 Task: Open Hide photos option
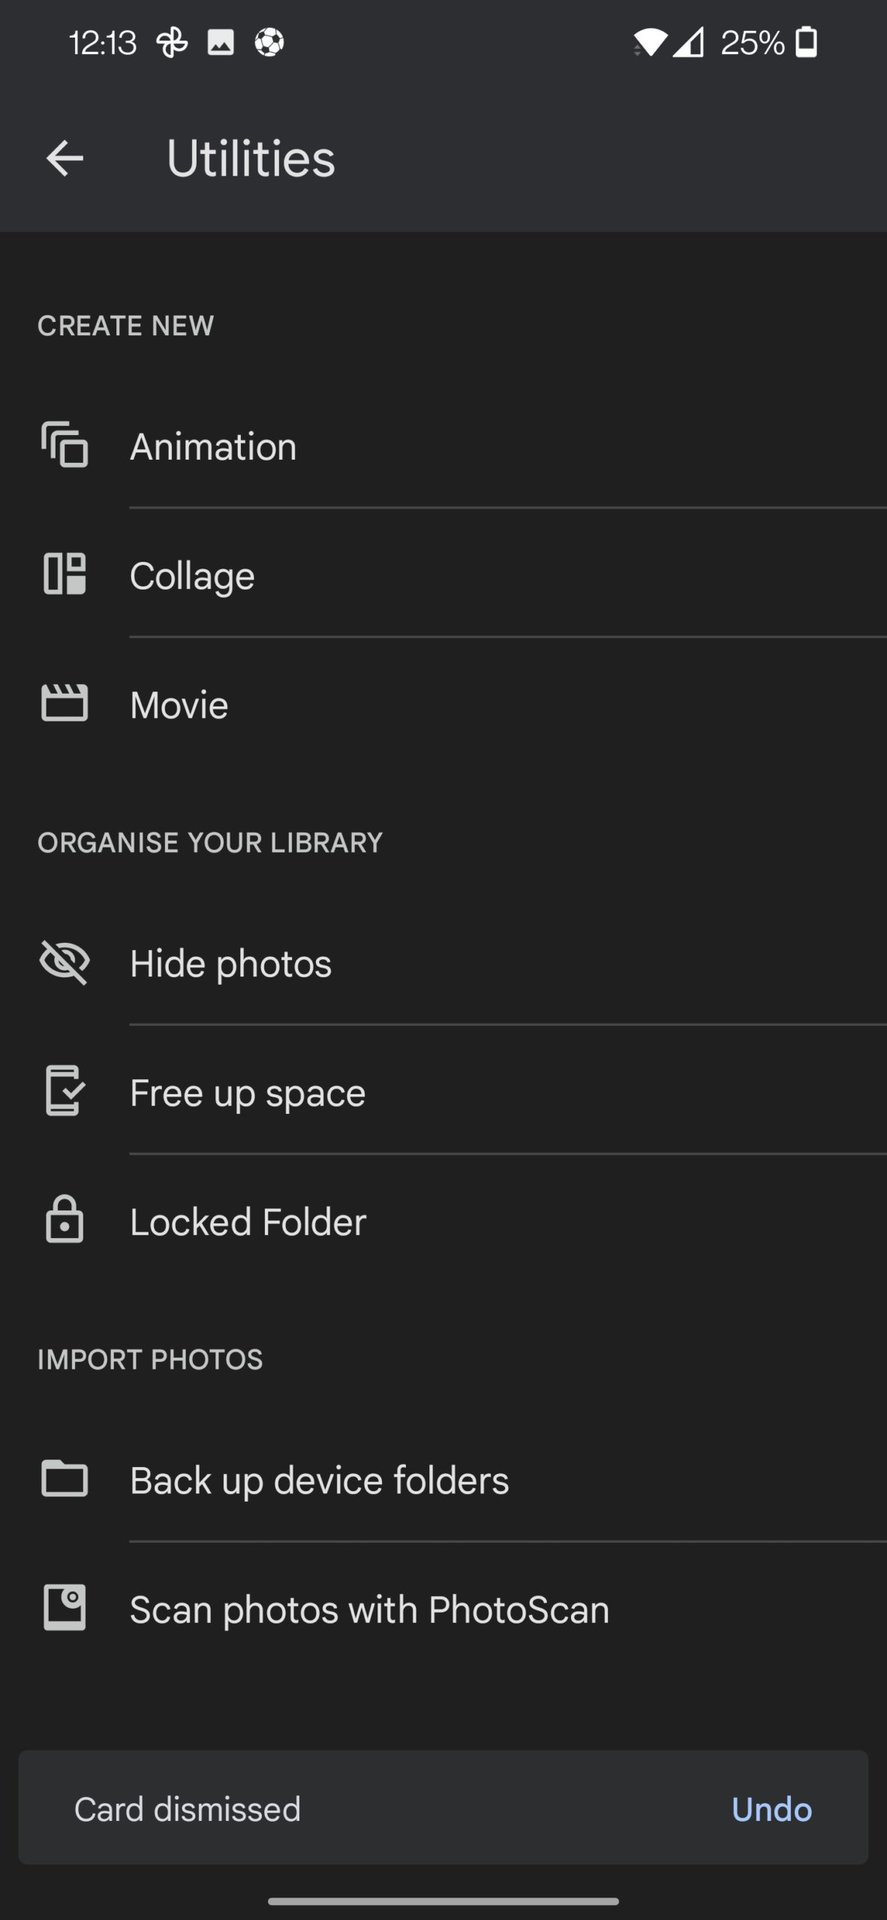coord(231,964)
